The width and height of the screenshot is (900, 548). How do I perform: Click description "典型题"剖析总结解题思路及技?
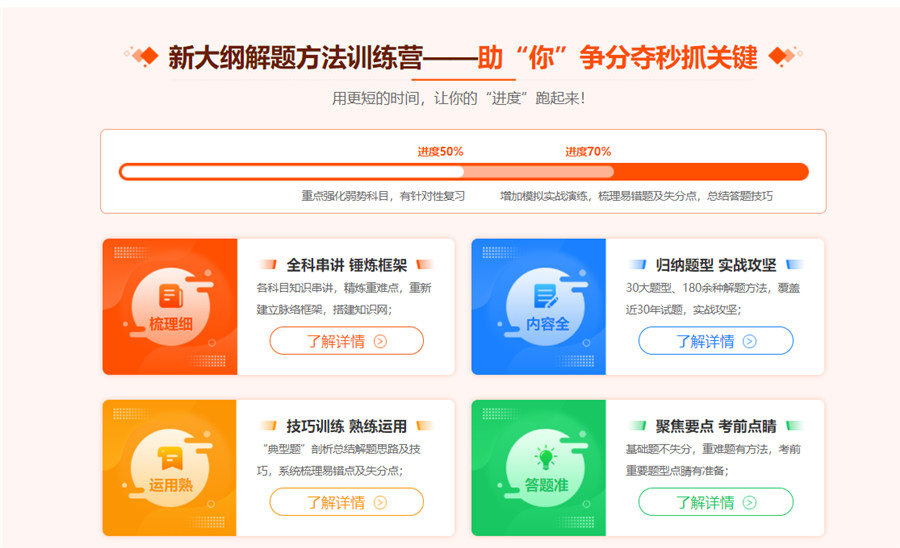pos(341,449)
